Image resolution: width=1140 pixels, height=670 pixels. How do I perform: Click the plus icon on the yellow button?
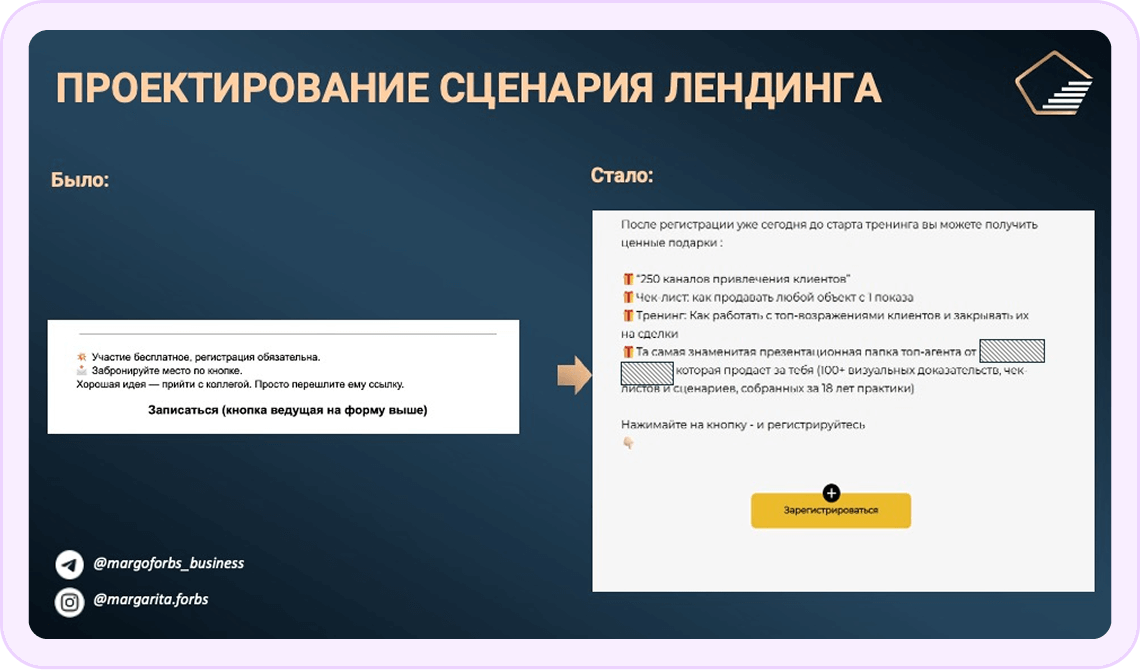[831, 491]
